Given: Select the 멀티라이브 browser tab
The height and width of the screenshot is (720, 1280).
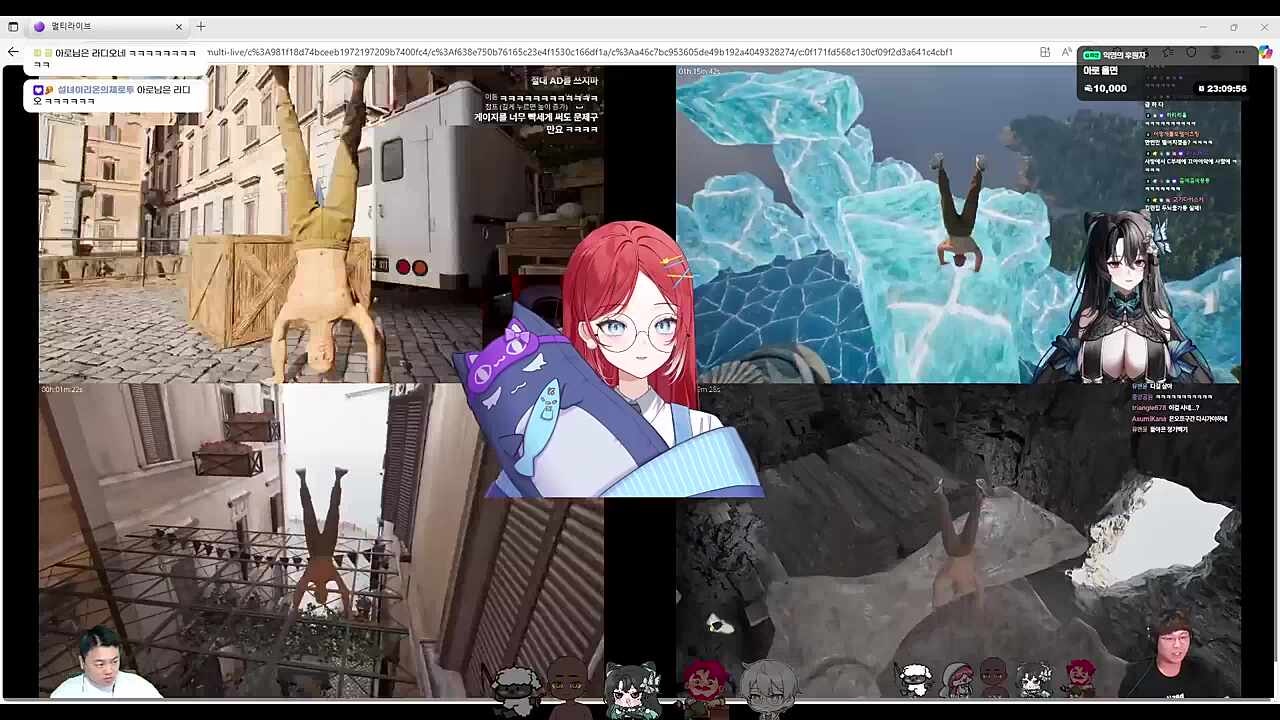Looking at the screenshot, I should tap(108, 27).
